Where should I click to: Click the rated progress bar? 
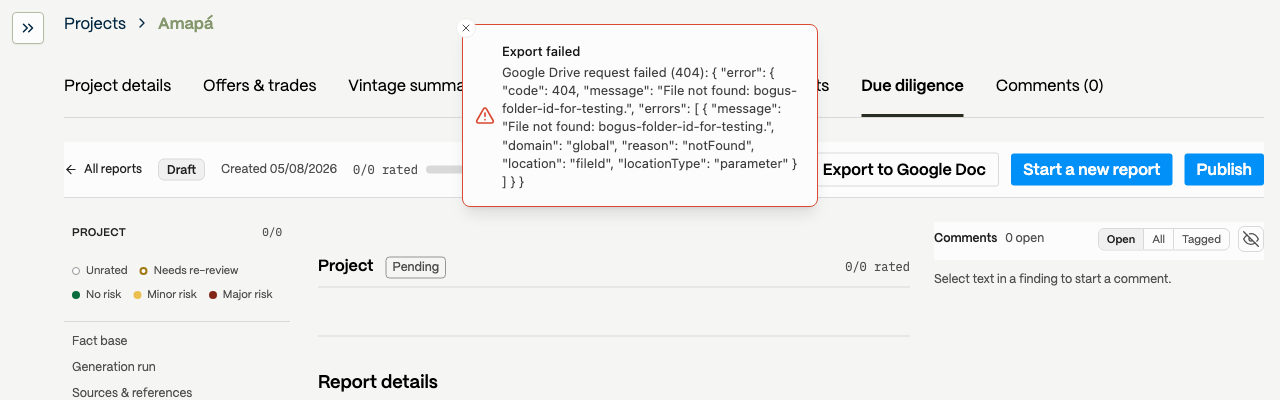click(x=444, y=169)
